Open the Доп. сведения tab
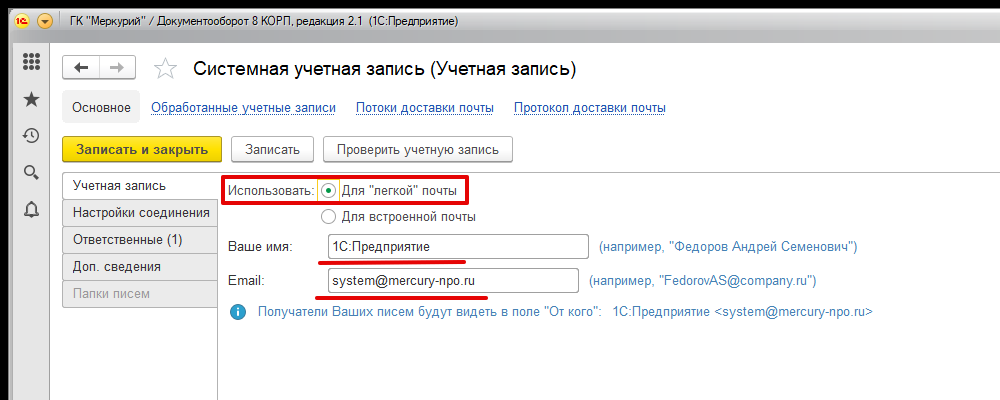 tap(138, 266)
